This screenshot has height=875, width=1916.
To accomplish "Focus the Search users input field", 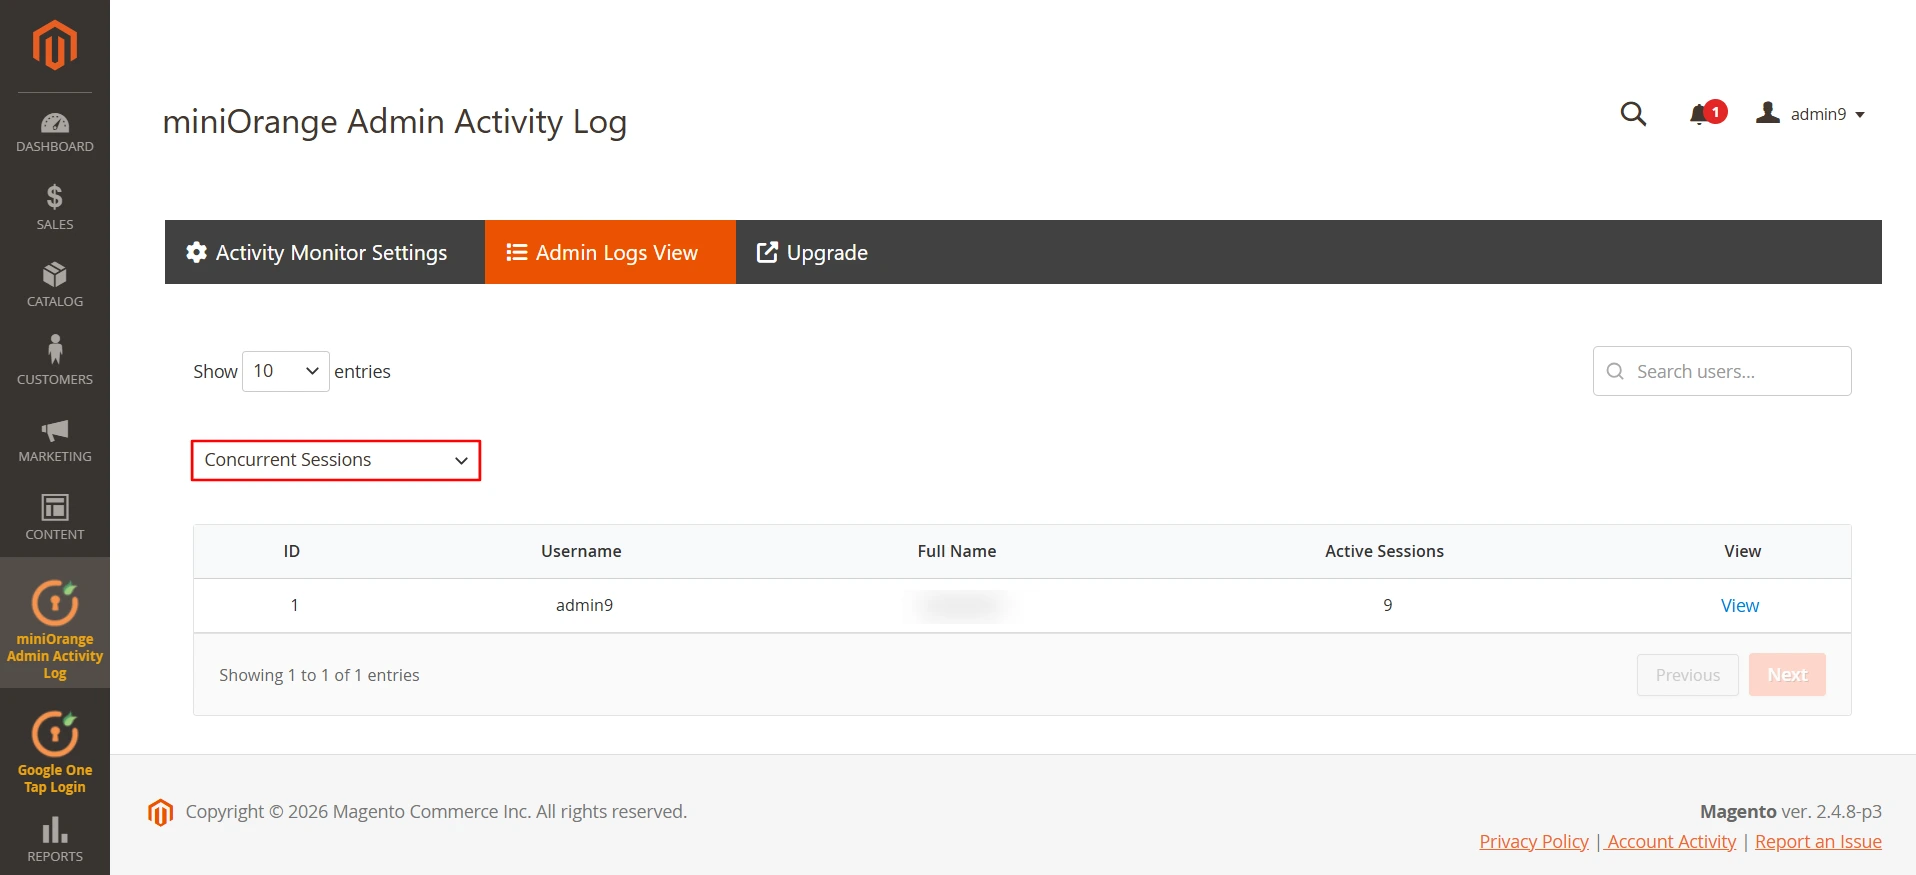I will [1722, 371].
